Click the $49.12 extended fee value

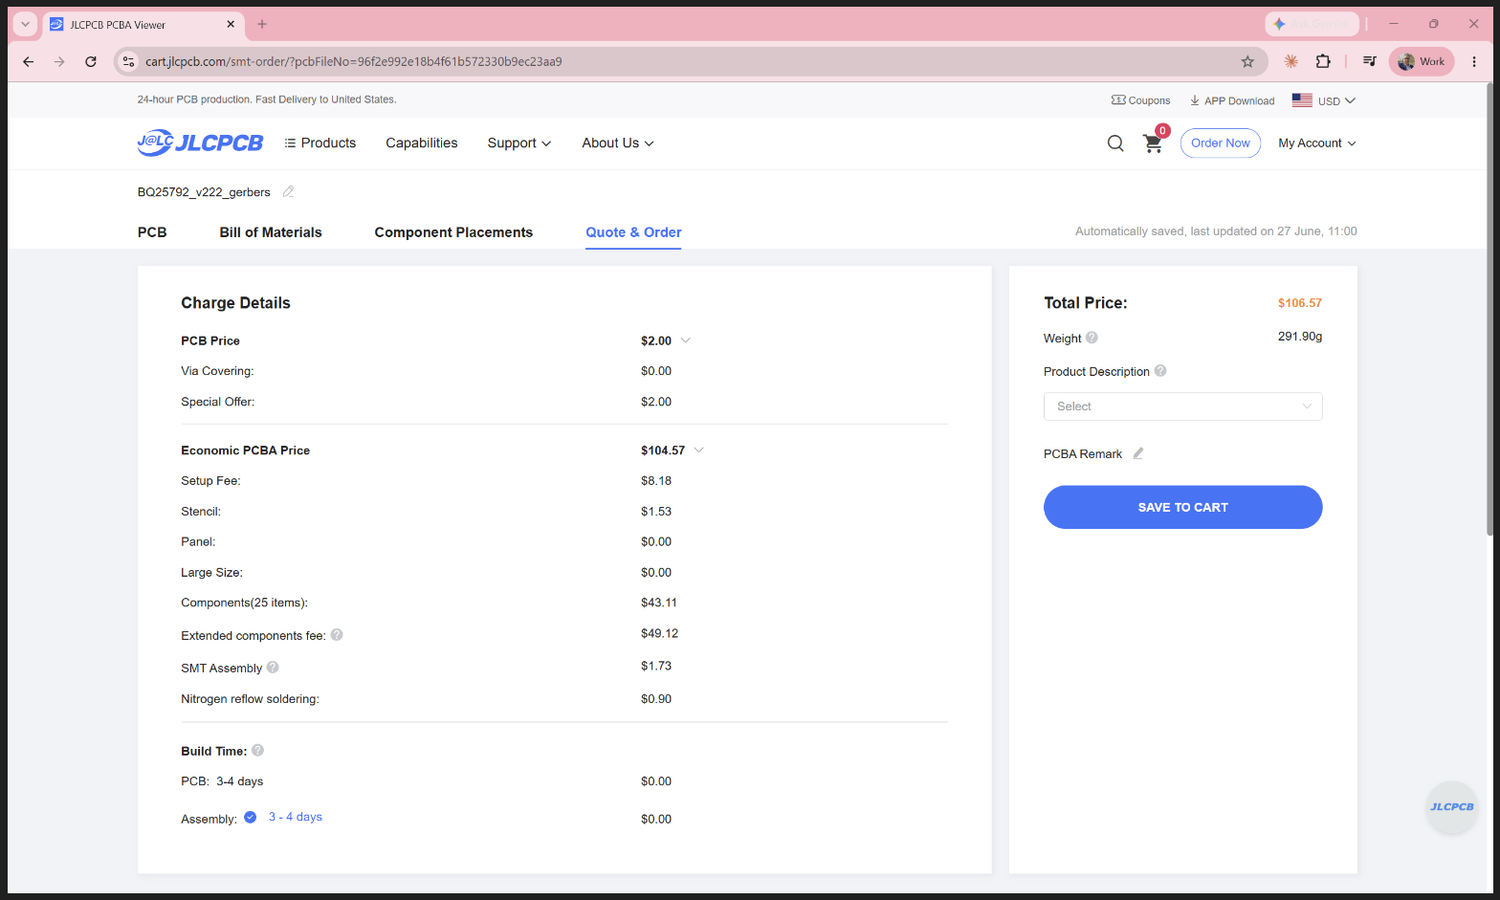click(x=660, y=634)
